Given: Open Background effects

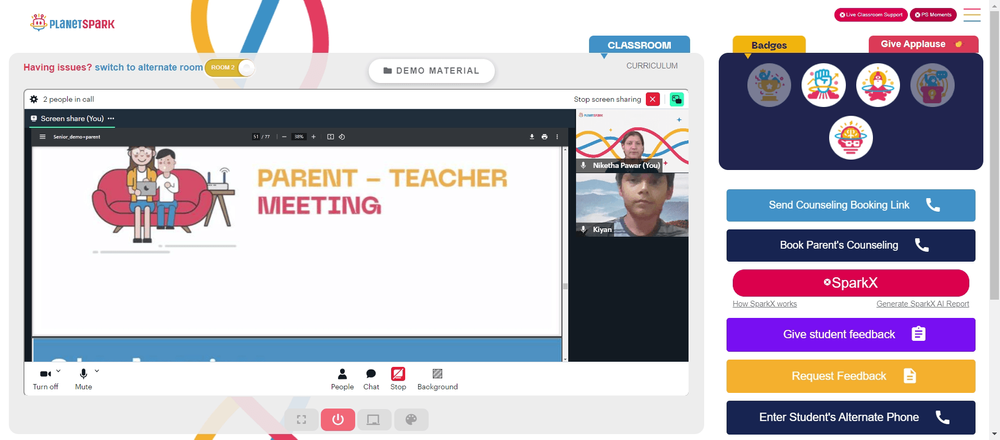Looking at the screenshot, I should tap(438, 379).
